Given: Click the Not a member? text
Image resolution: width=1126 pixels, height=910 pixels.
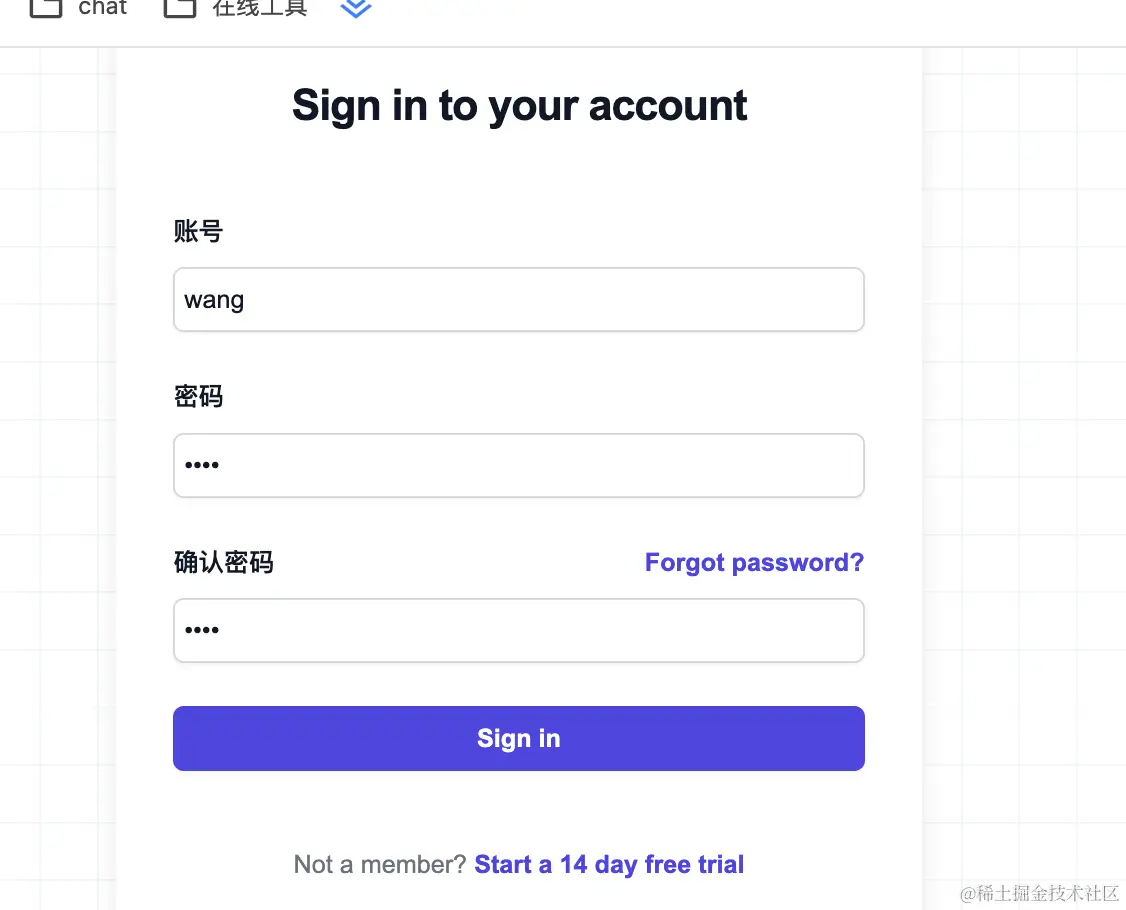Looking at the screenshot, I should point(380,864).
